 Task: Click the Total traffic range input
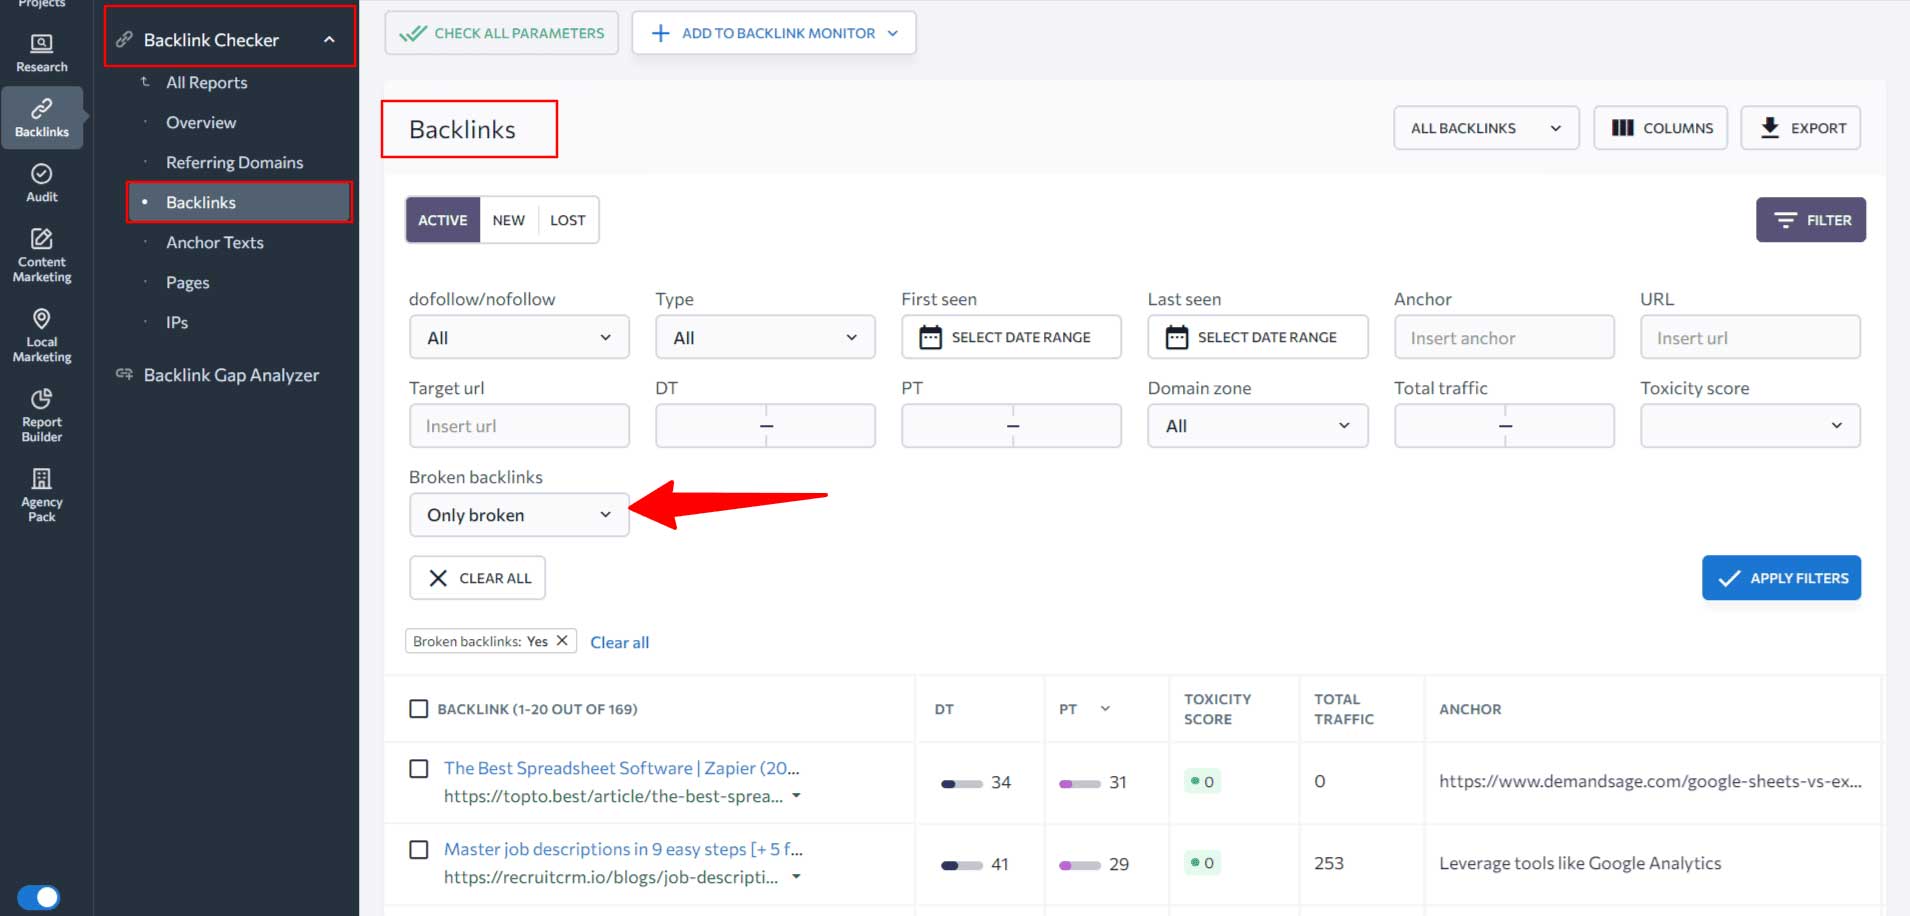click(1504, 425)
